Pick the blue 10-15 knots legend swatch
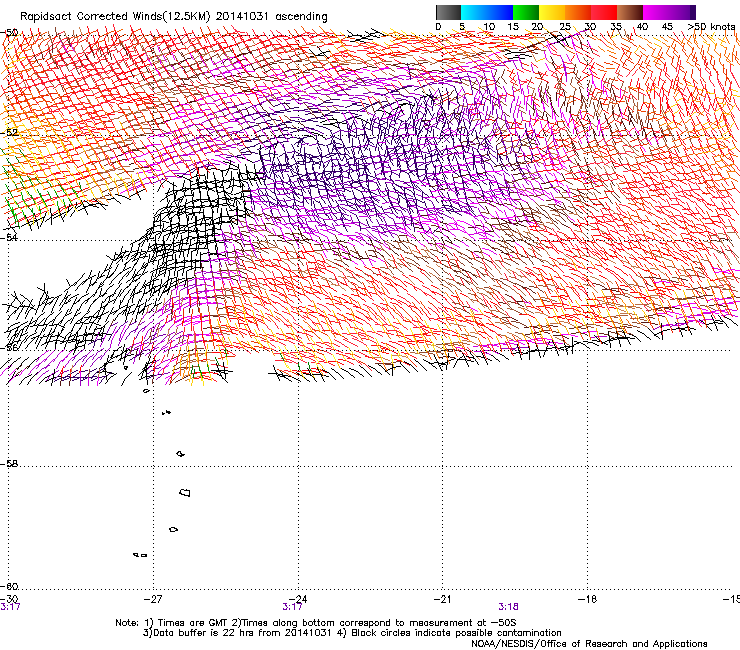740x650 pixels. (500, 12)
